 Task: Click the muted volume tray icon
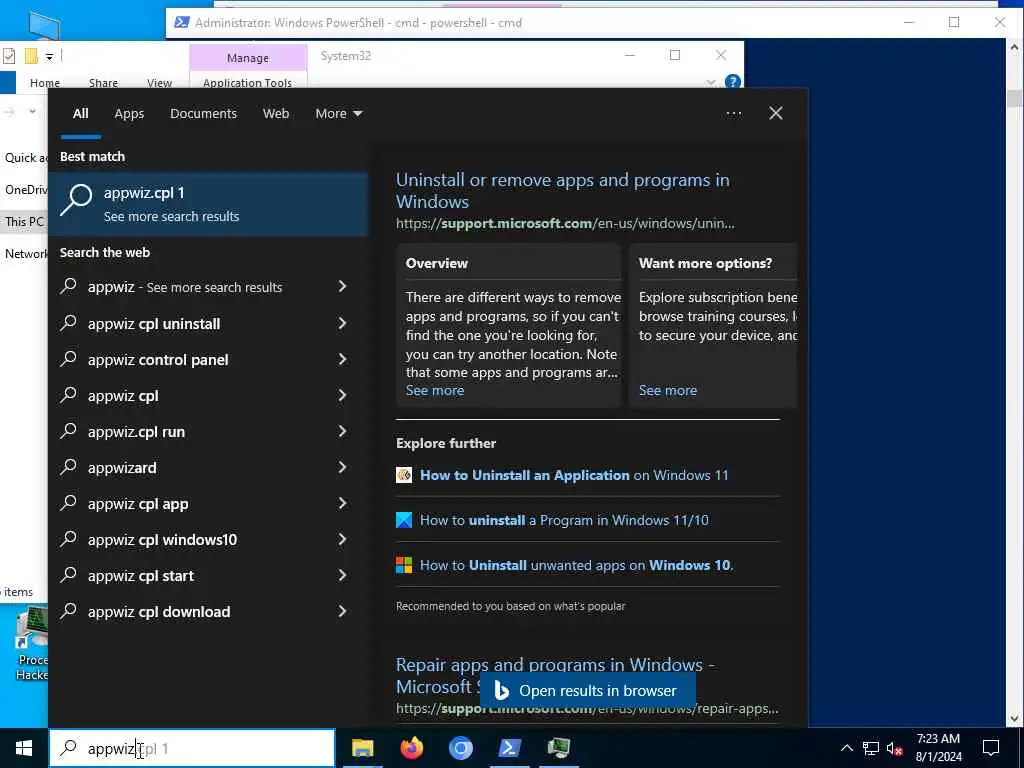pos(895,748)
